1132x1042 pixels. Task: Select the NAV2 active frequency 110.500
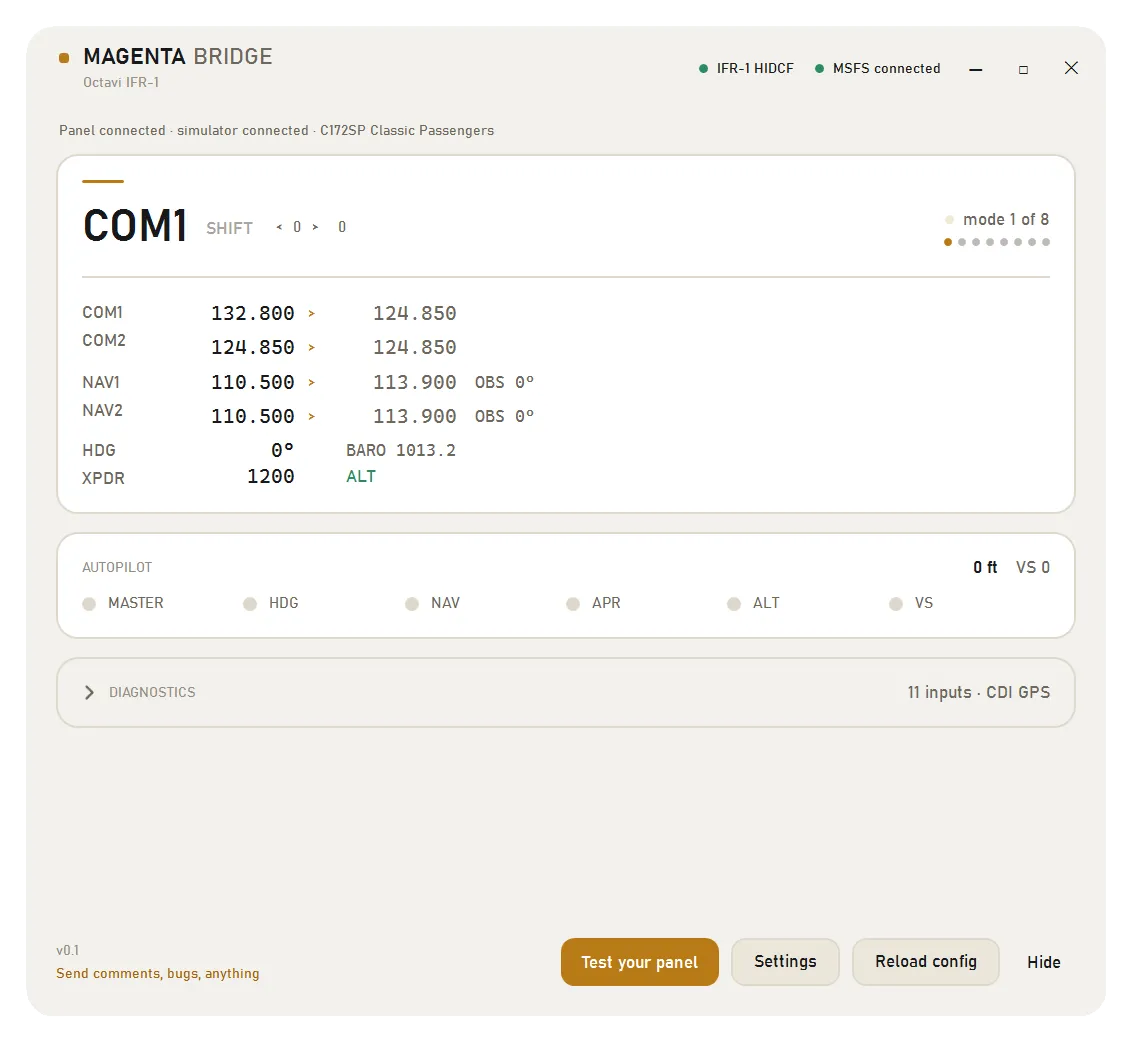coord(253,416)
